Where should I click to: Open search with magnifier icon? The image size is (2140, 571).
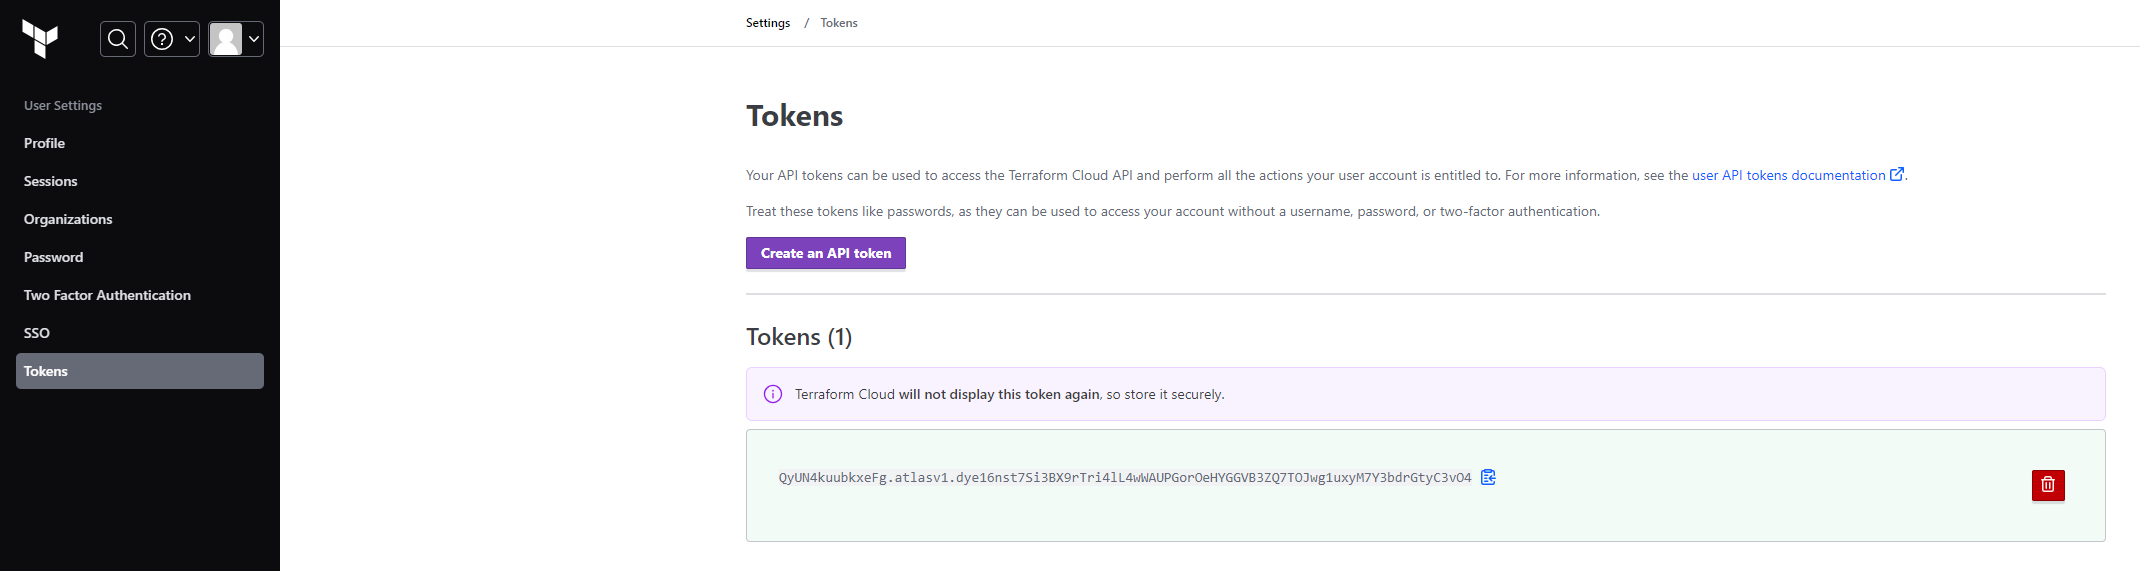click(x=118, y=39)
